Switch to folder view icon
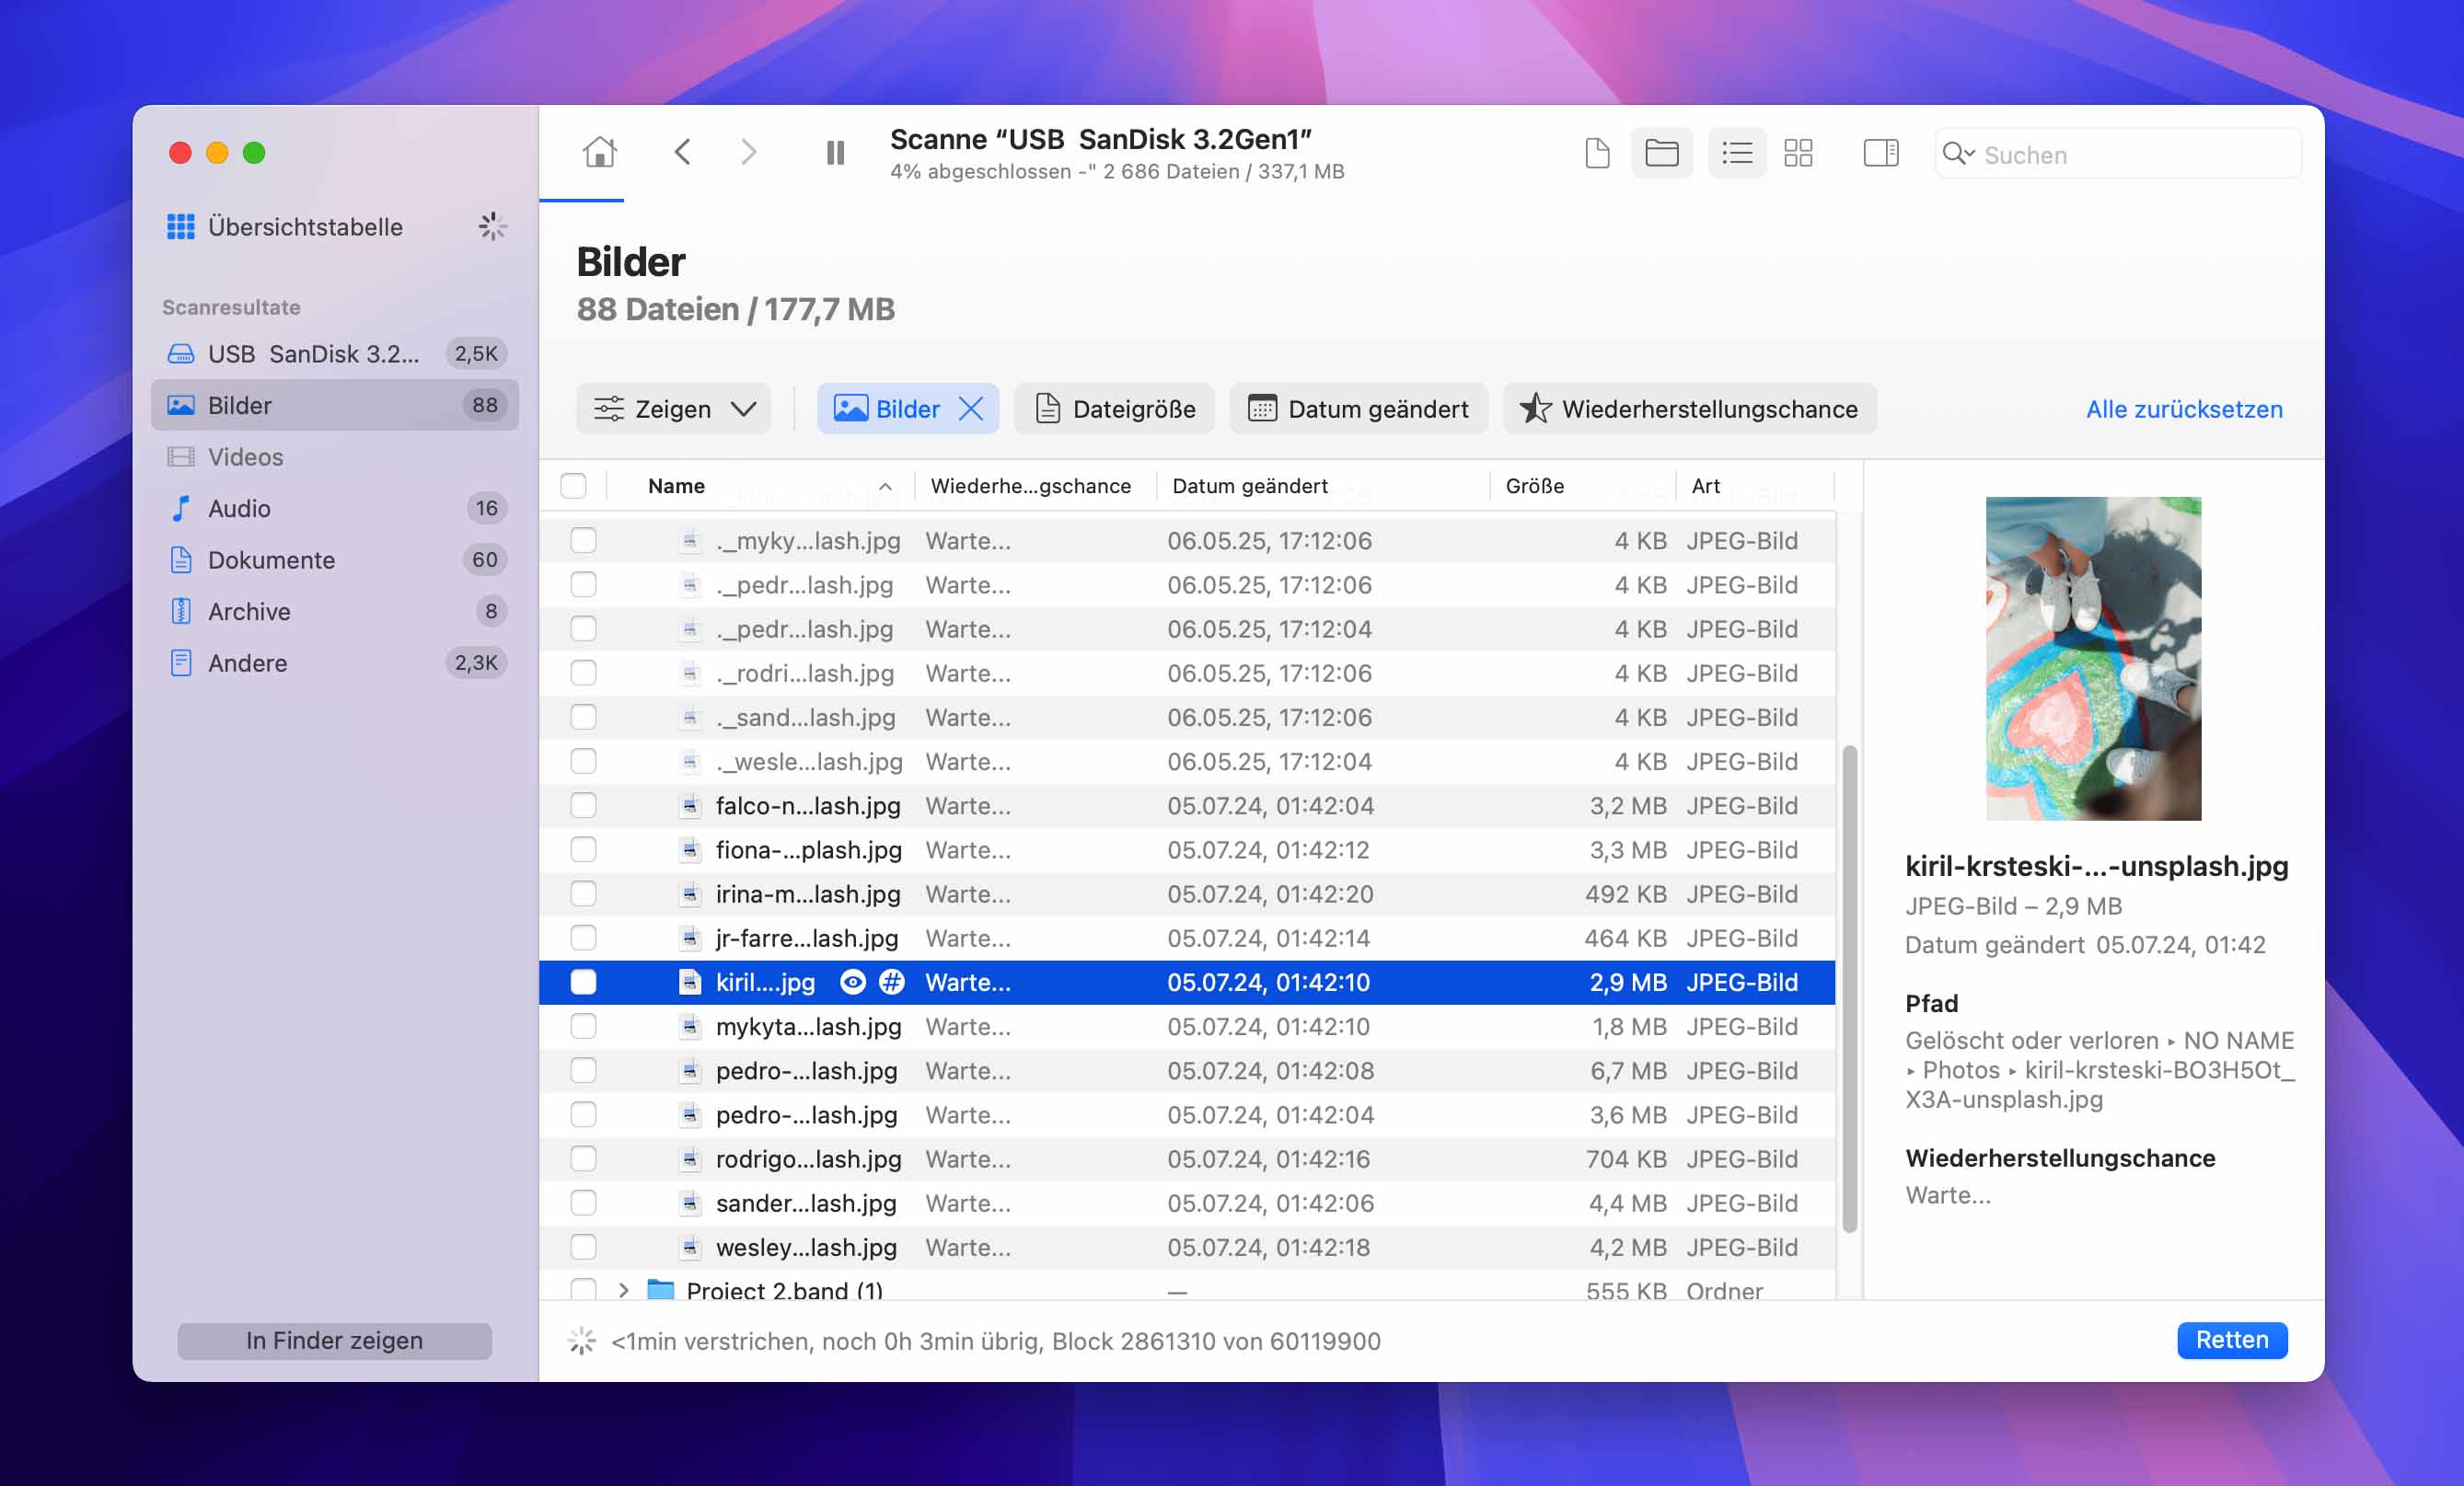This screenshot has width=2464, height=1486. pyautogui.click(x=1661, y=153)
